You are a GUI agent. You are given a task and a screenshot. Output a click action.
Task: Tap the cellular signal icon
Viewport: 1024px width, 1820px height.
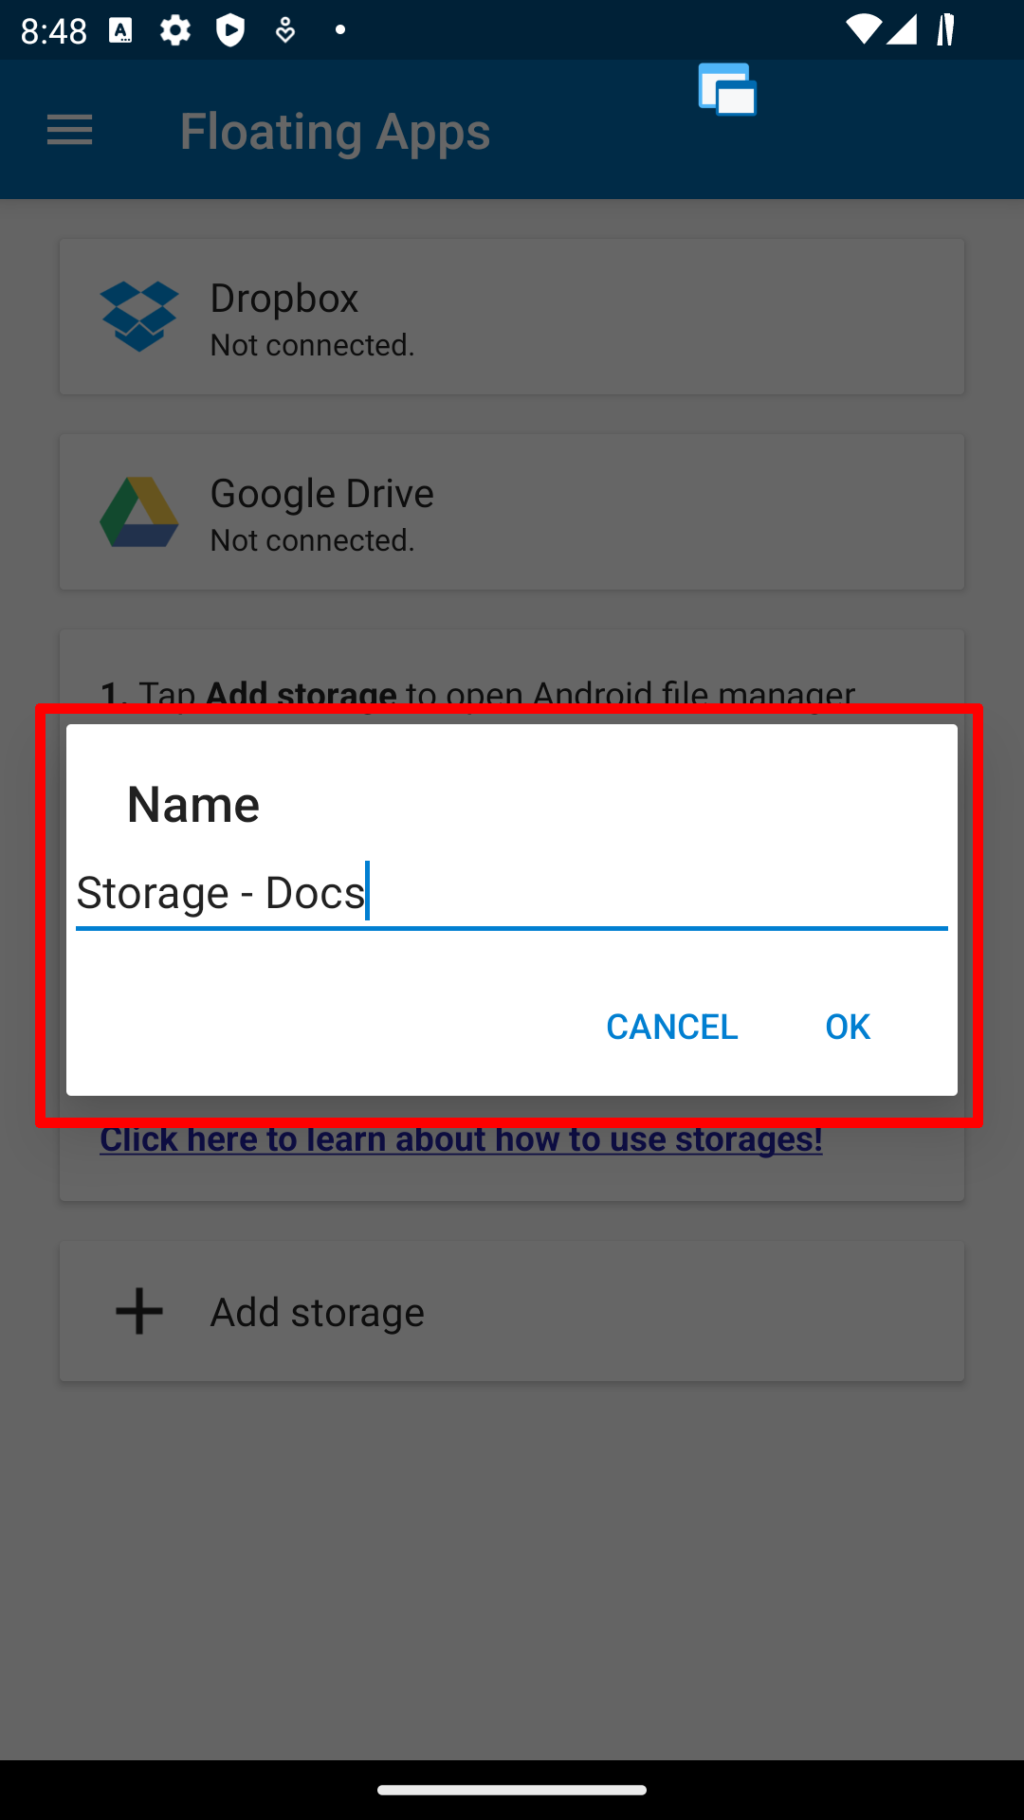903,31
